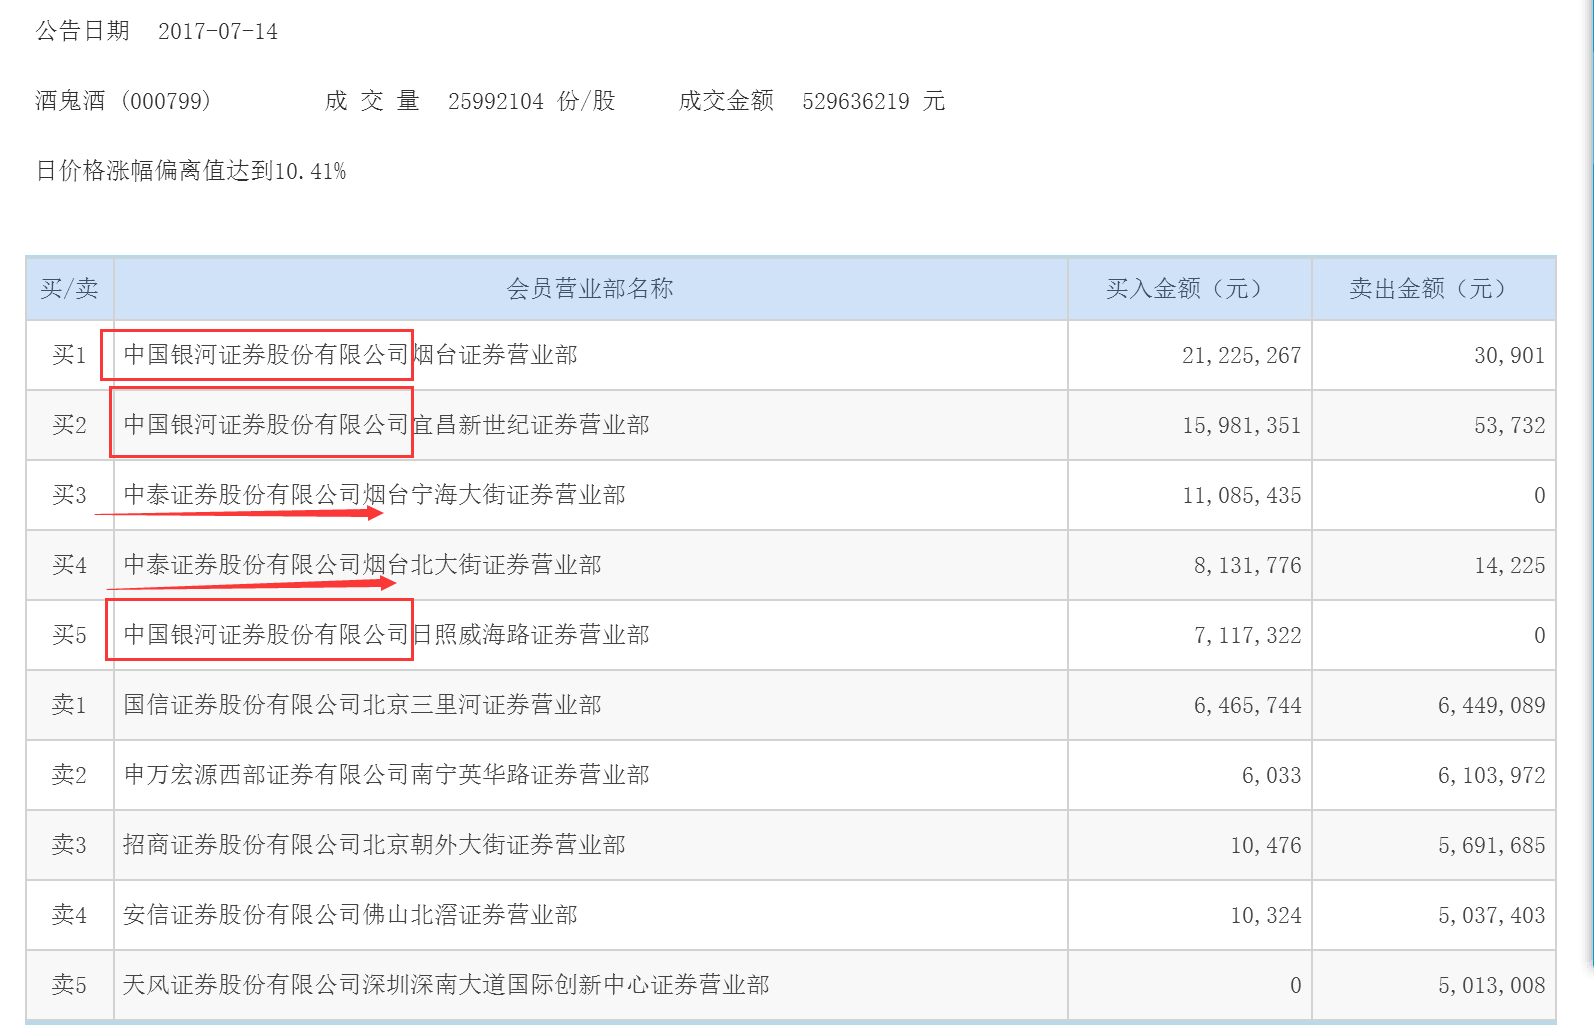Image resolution: width=1594 pixels, height=1029 pixels.
Task: Click the announcement date 2017-07-14
Action: 218,31
